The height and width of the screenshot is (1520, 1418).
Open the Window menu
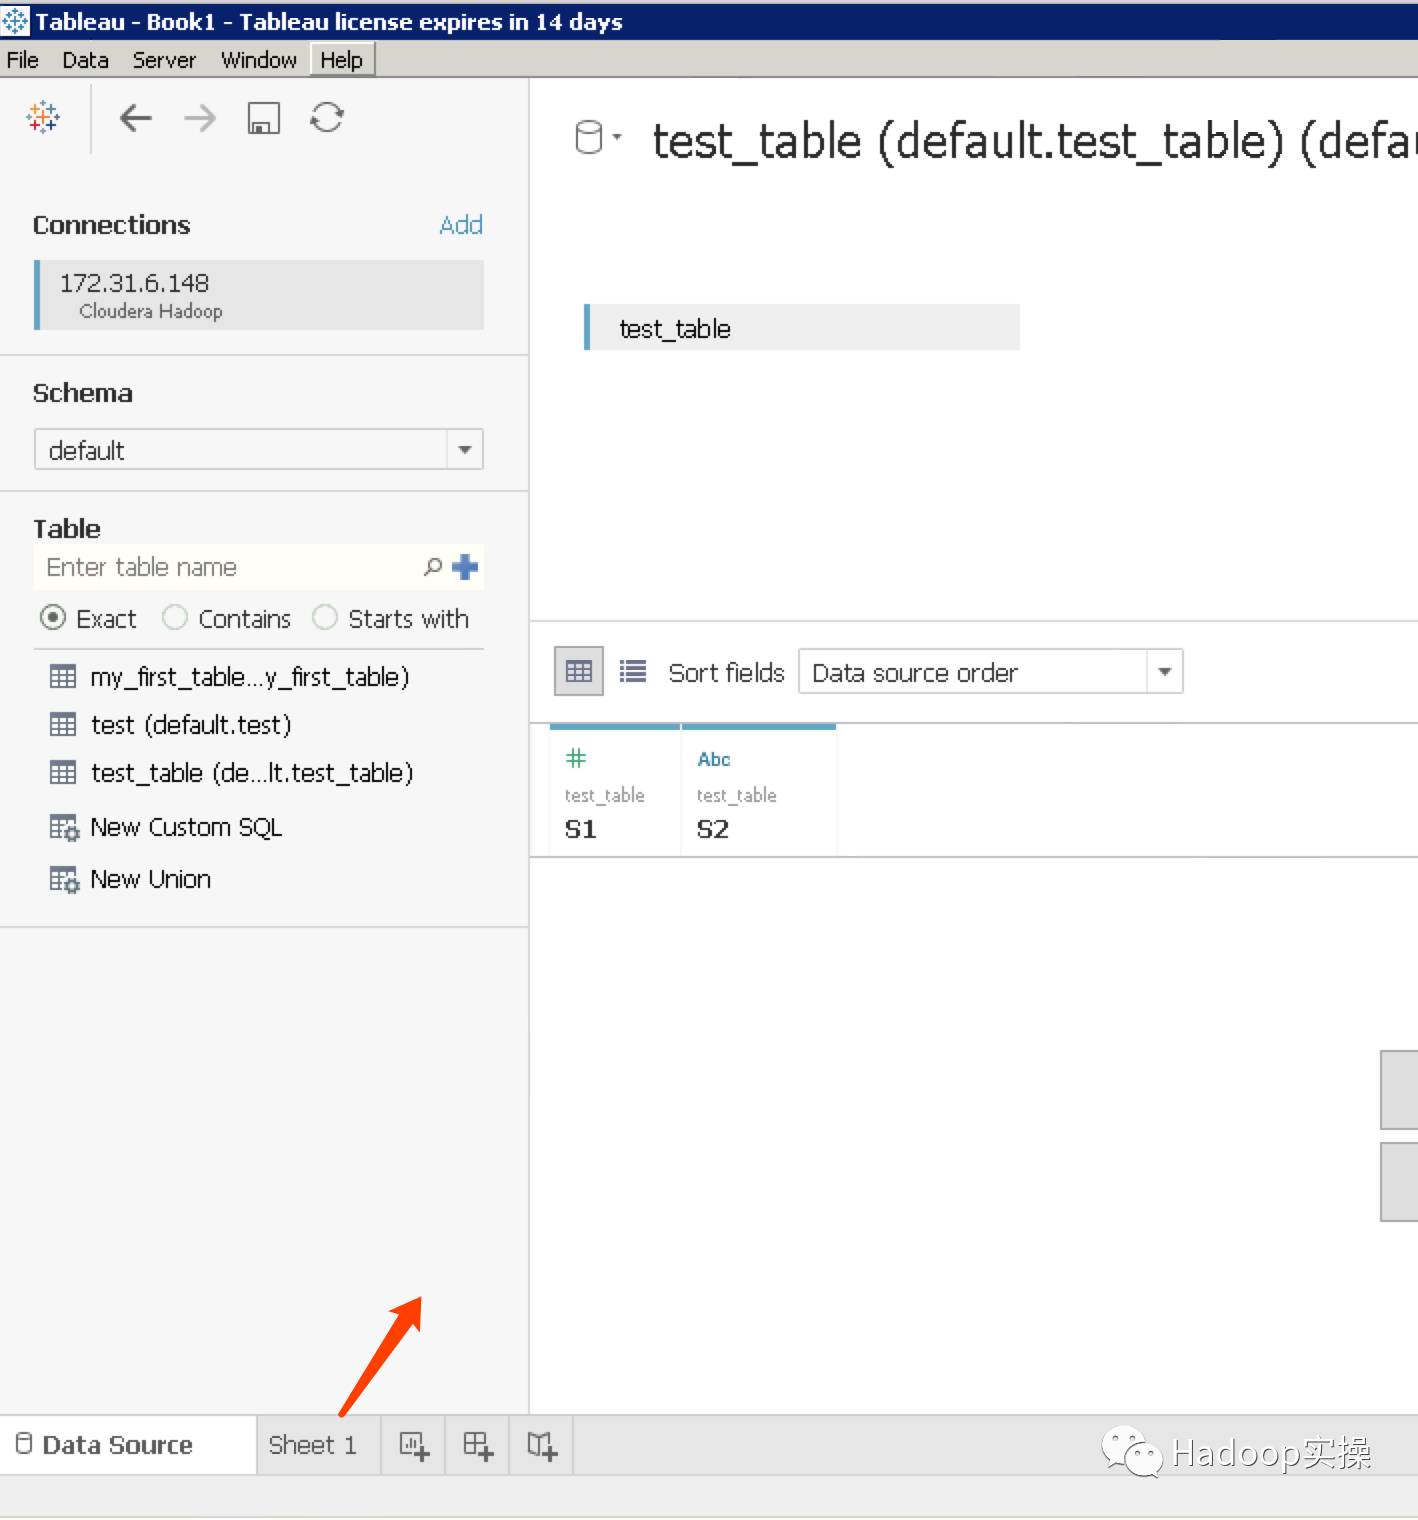[x=259, y=60]
